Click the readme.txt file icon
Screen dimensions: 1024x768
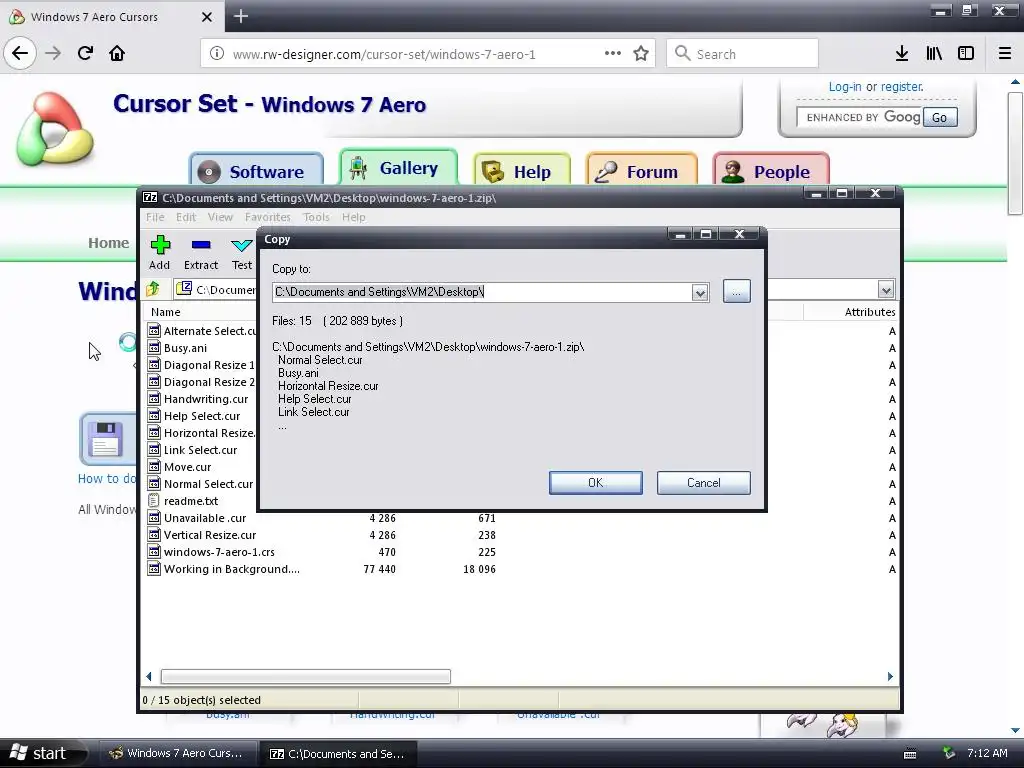coord(154,501)
